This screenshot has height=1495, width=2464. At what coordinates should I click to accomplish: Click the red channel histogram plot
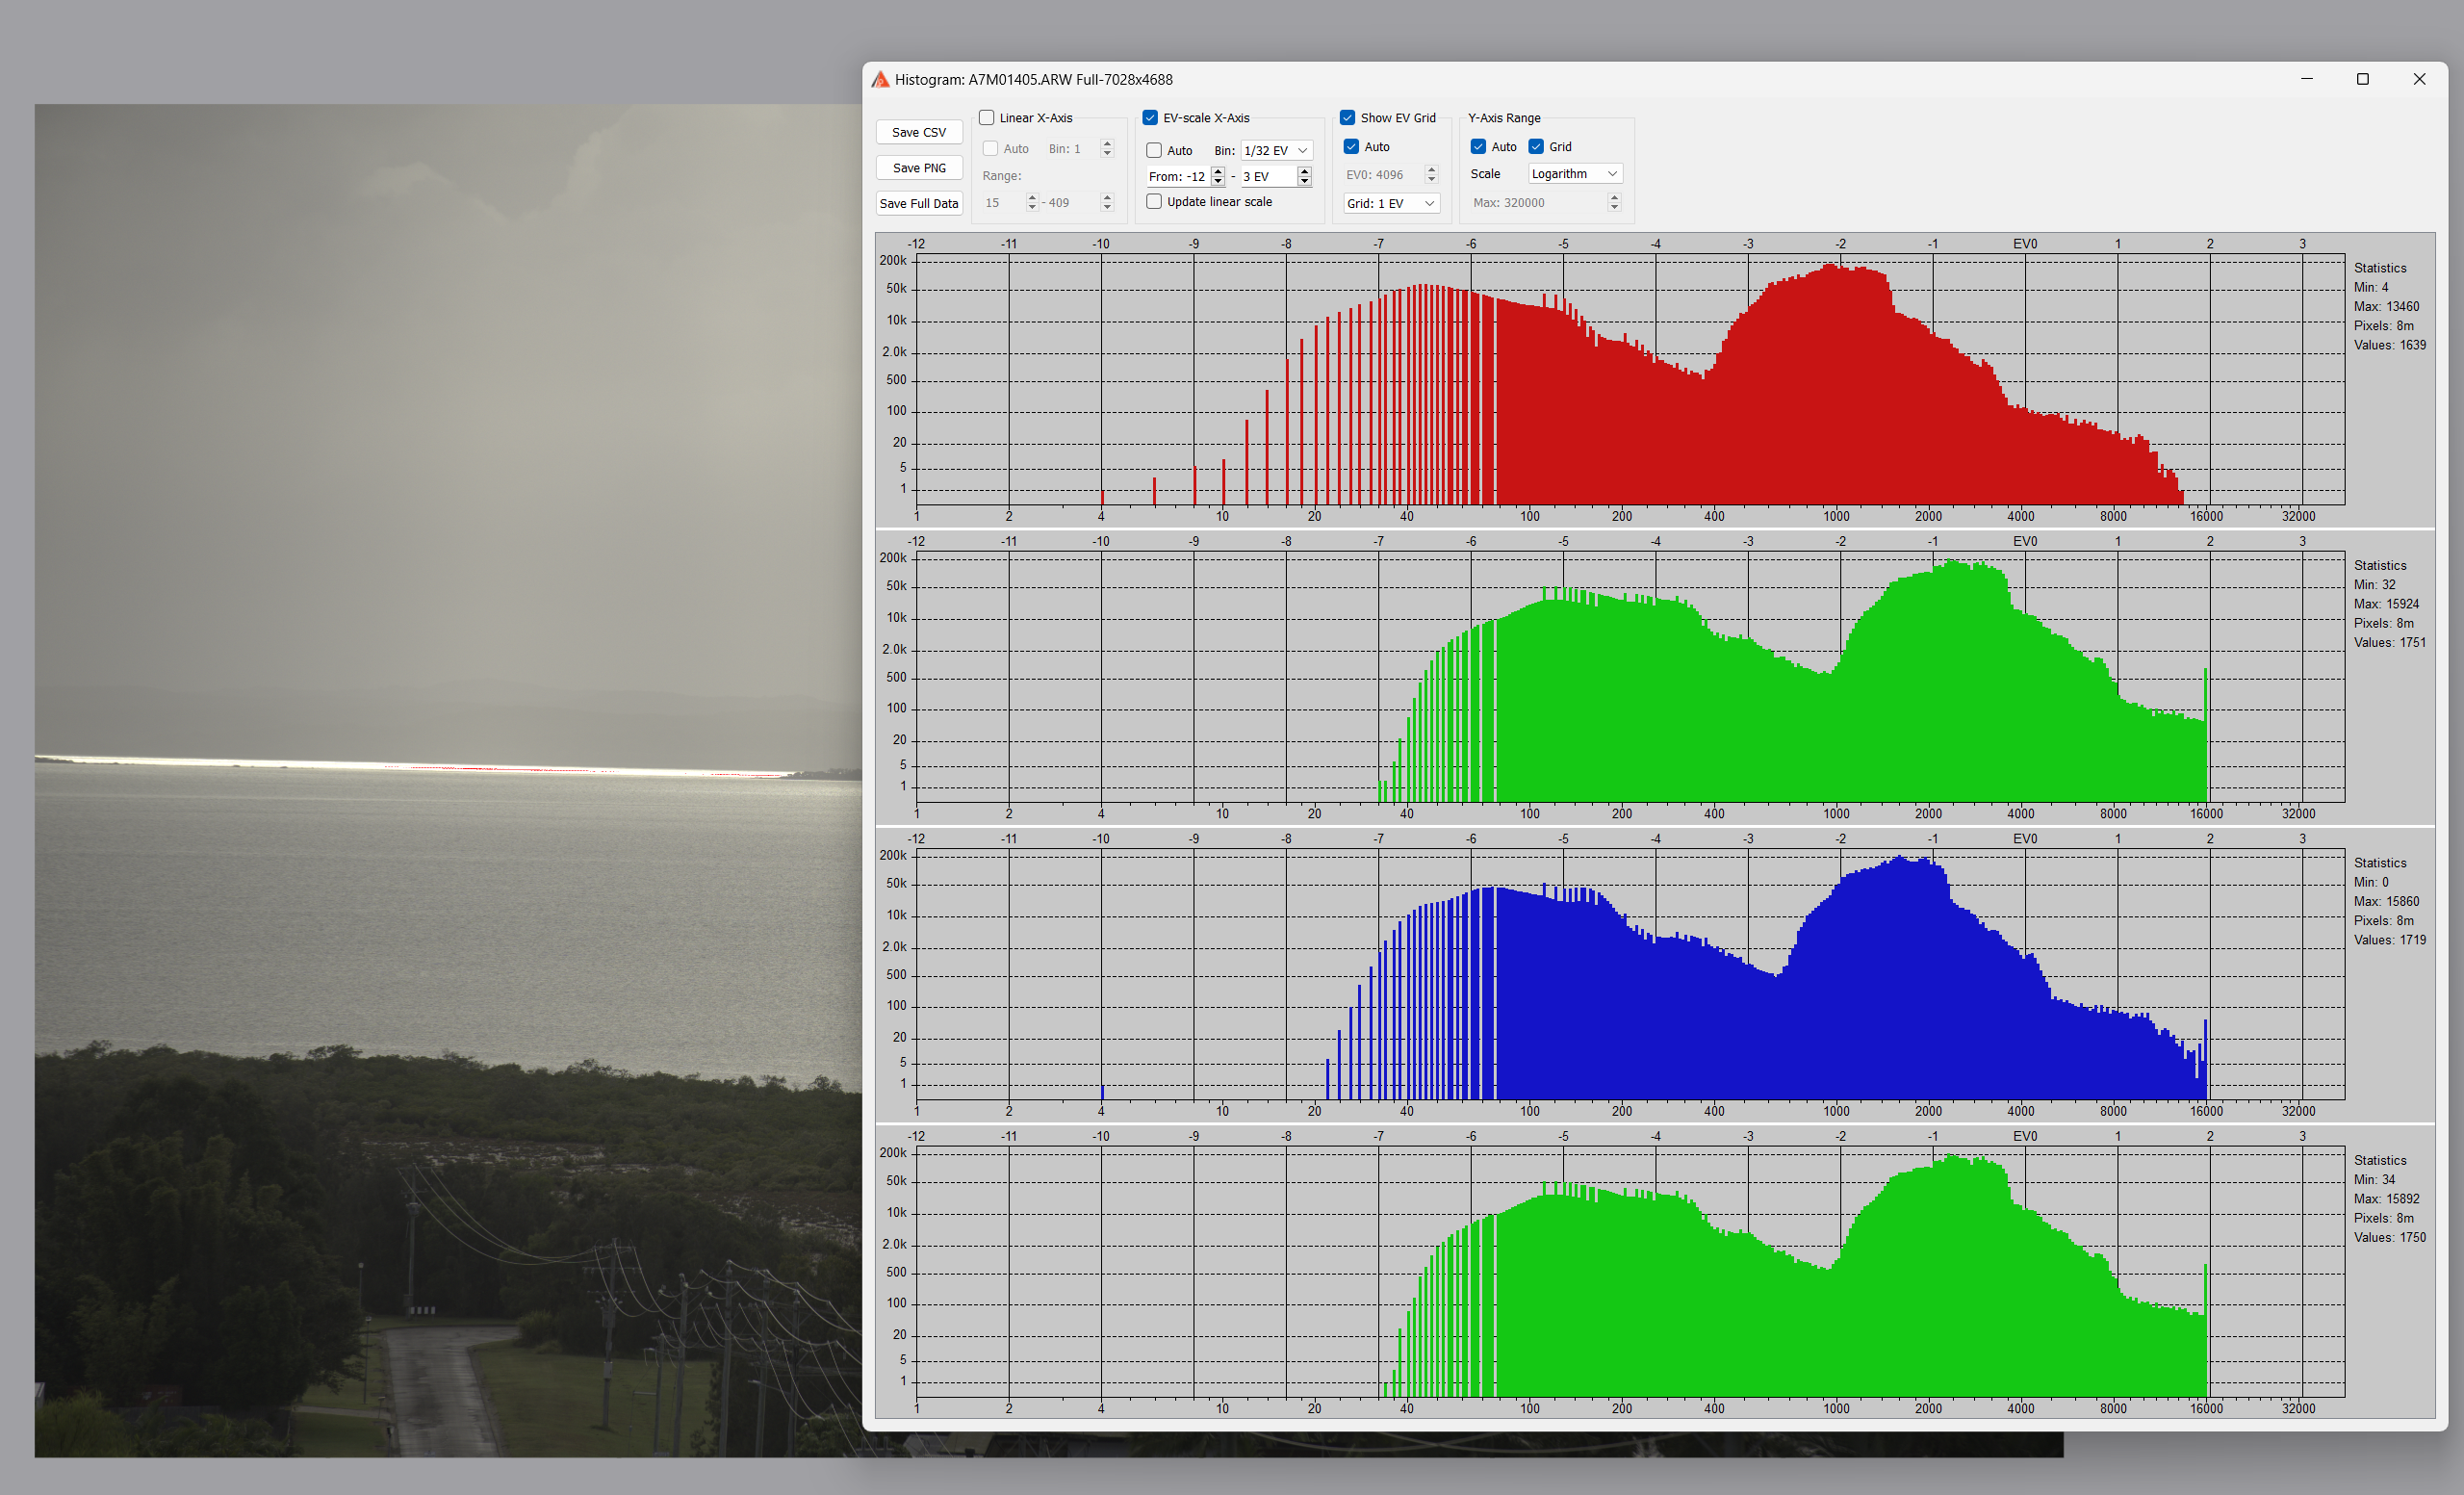1630,380
